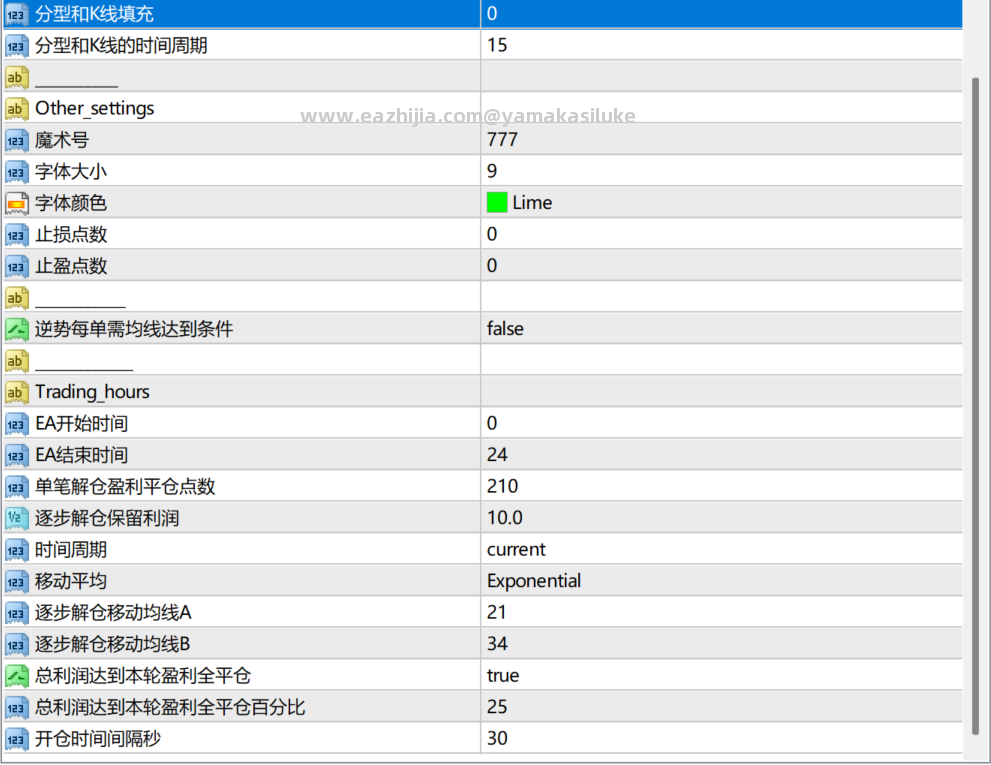The height and width of the screenshot is (765, 991).
Task: Edit the EA结束时间 value 24
Action: click(x=721, y=455)
